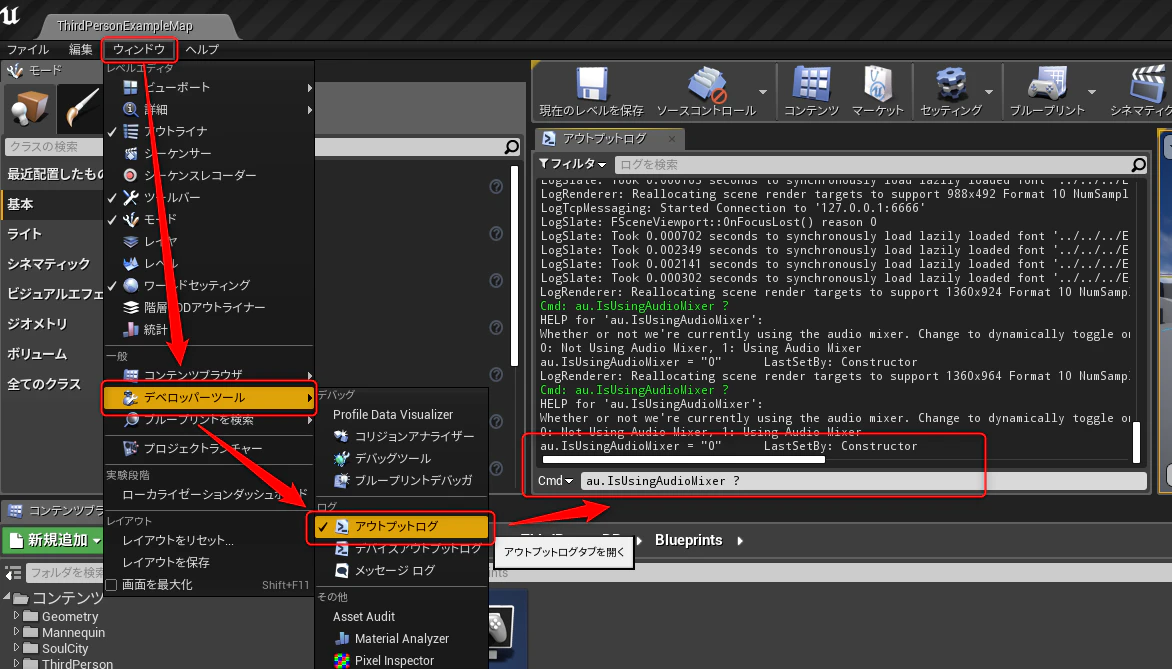Click the Settings (セッティング) gear icon
This screenshot has height=669, width=1172.
click(x=951, y=84)
